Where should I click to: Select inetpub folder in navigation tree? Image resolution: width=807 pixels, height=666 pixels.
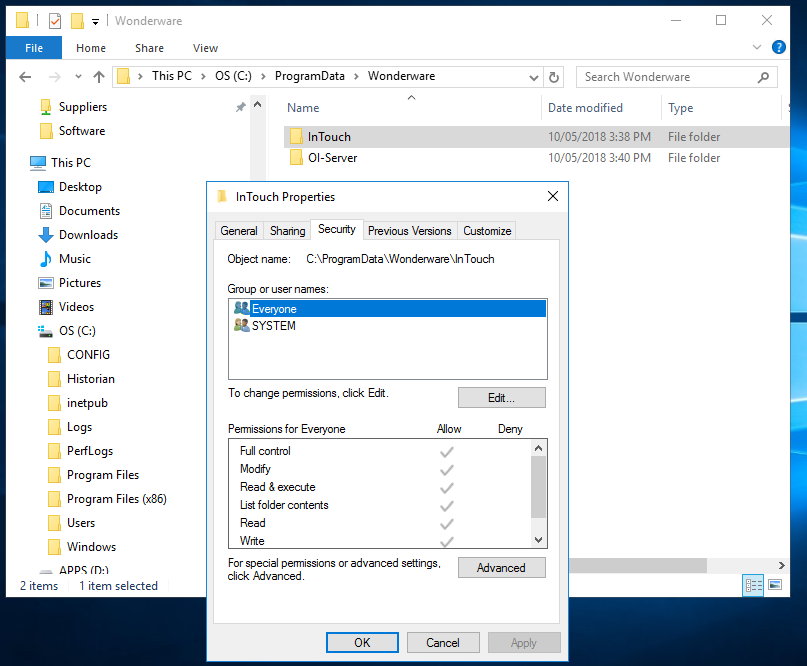(87, 403)
